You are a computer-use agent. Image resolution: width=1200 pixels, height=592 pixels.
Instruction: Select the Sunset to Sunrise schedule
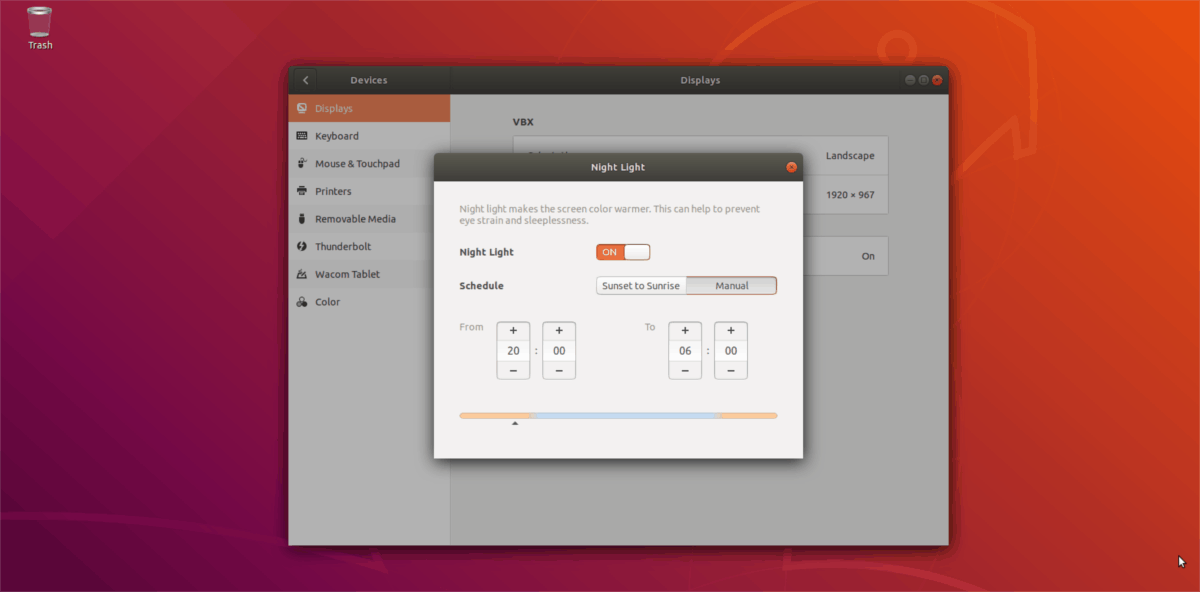point(641,286)
